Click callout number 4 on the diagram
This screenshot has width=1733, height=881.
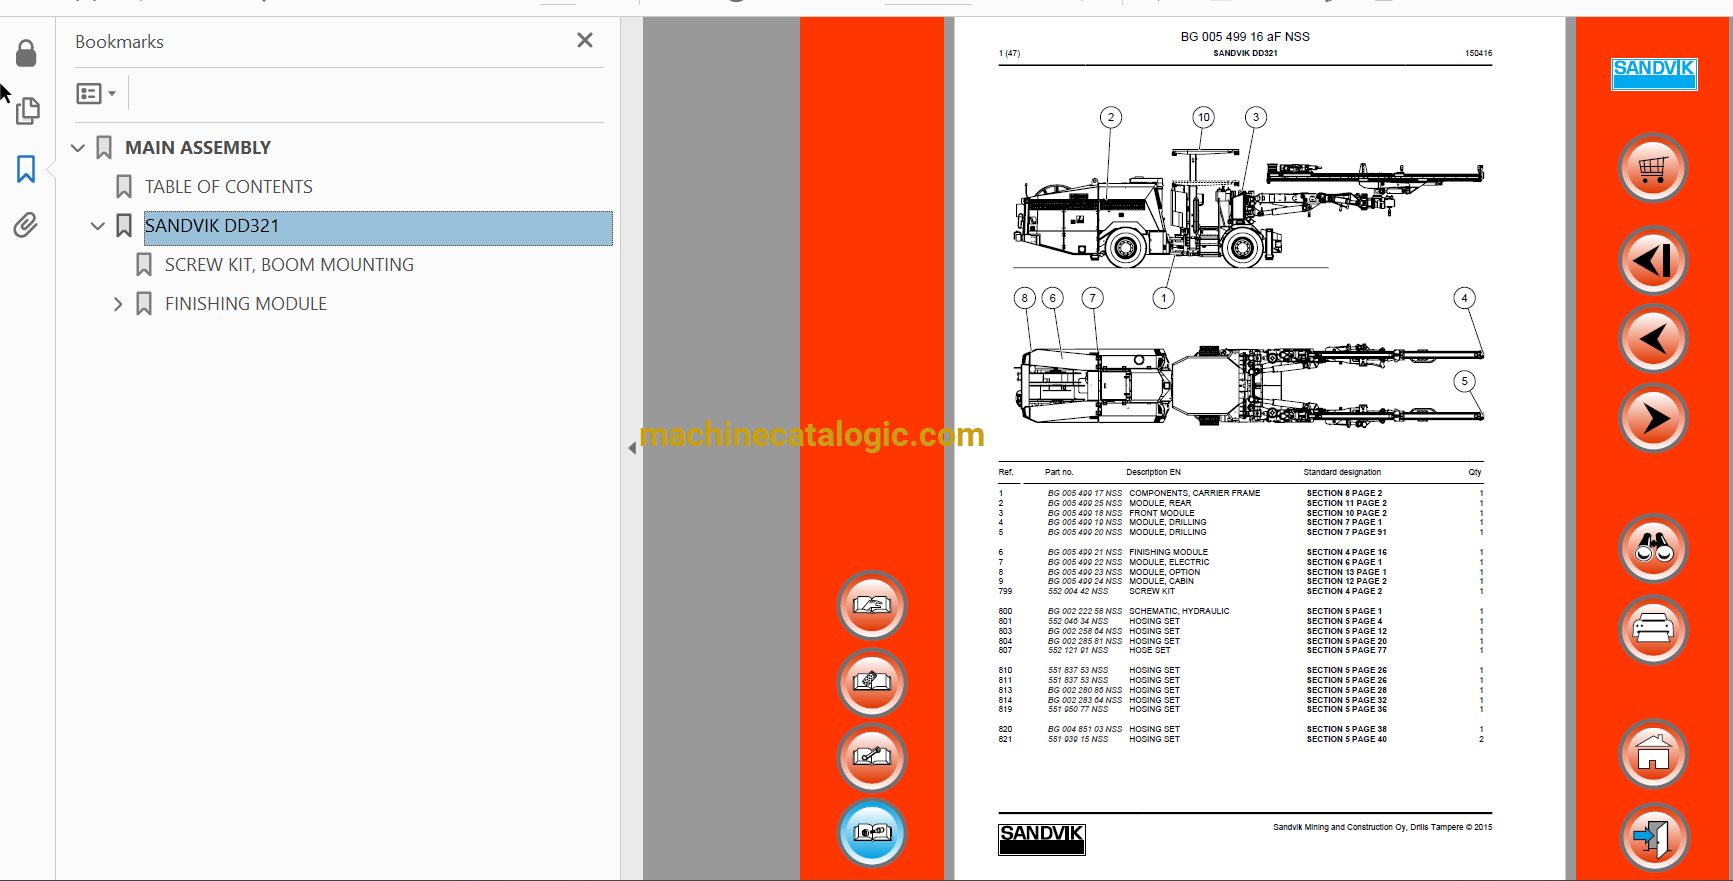1464,298
